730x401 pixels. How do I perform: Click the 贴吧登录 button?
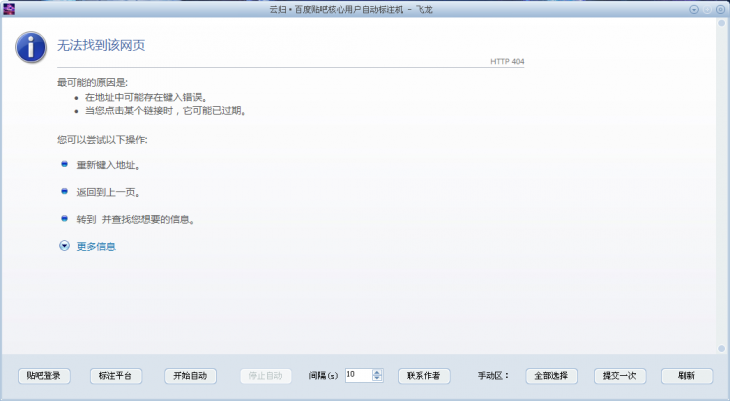tap(44, 376)
